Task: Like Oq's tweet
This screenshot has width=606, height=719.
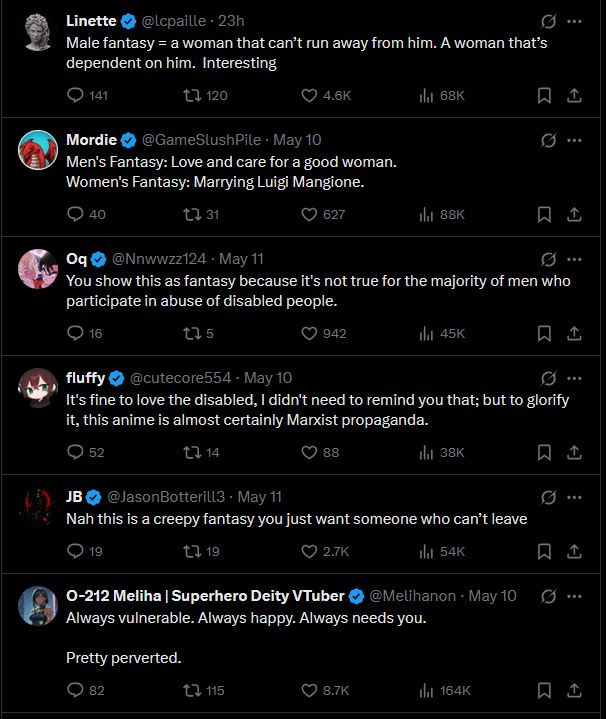Action: (310, 333)
